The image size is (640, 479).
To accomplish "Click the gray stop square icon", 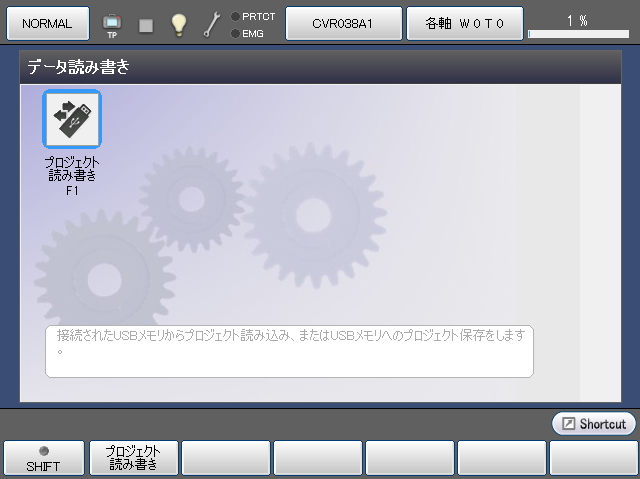I will (146, 25).
